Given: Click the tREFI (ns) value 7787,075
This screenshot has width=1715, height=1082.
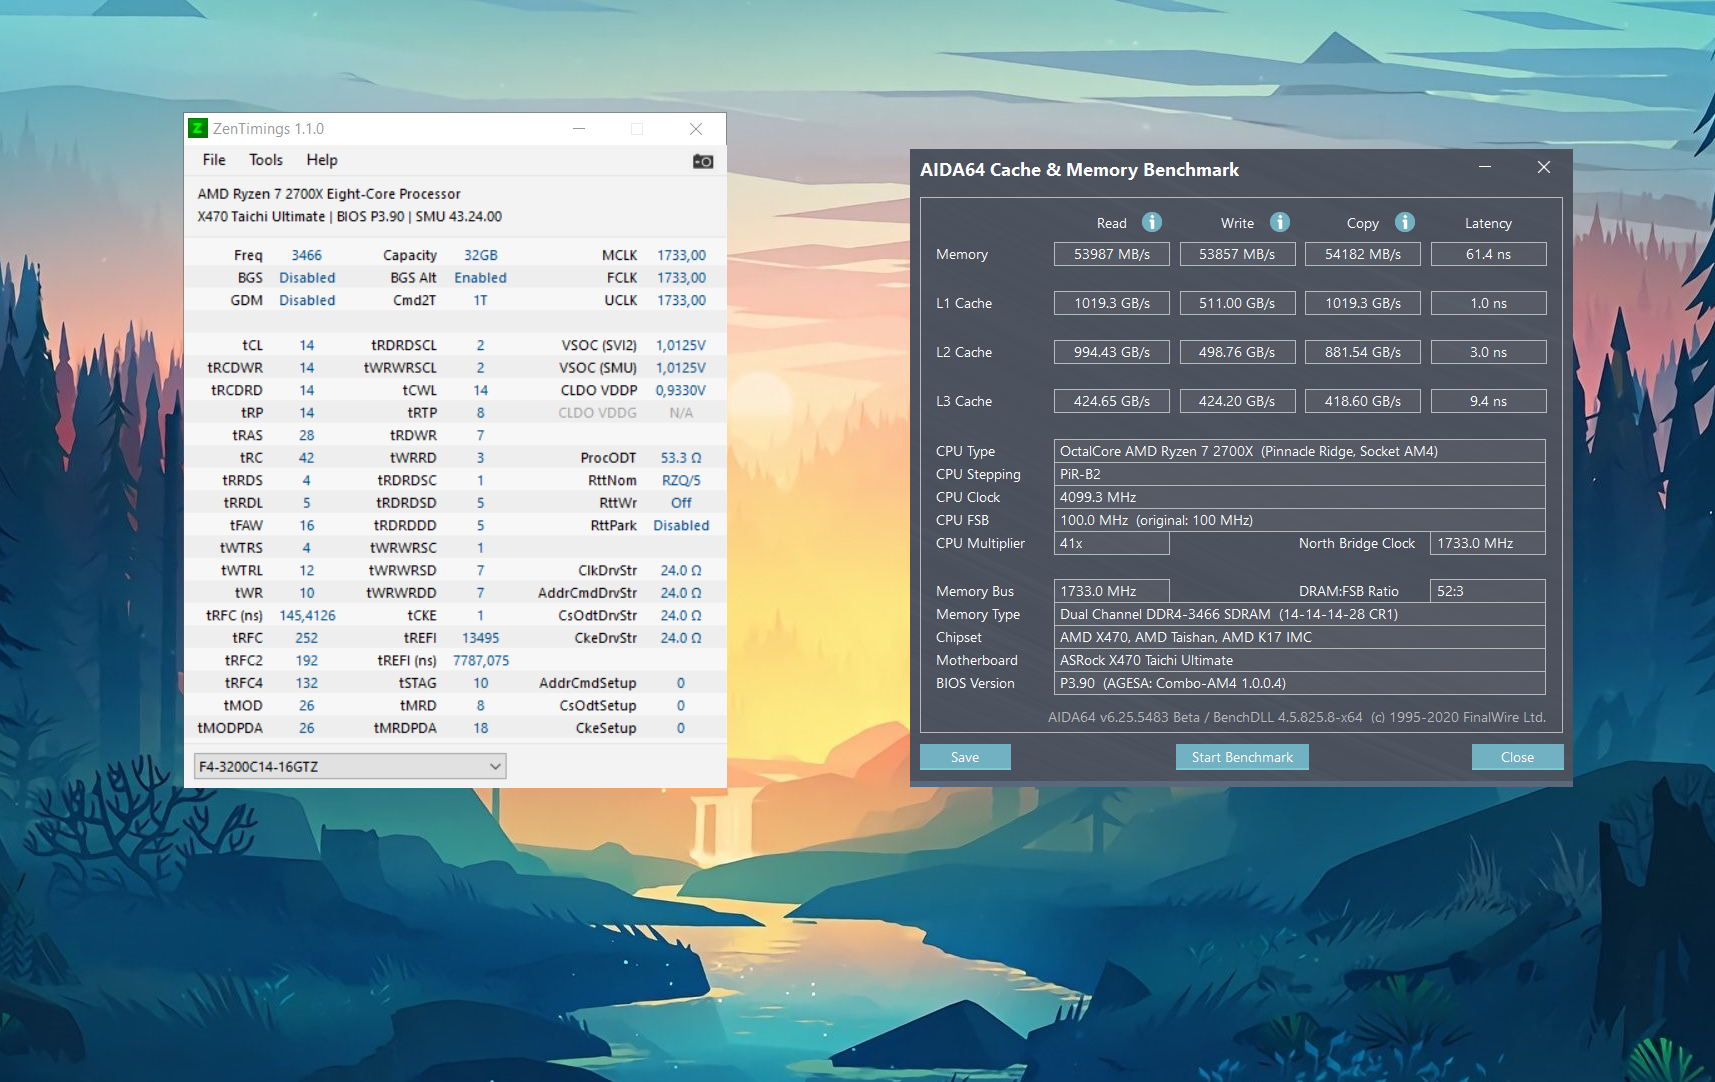Looking at the screenshot, I should 481,660.
